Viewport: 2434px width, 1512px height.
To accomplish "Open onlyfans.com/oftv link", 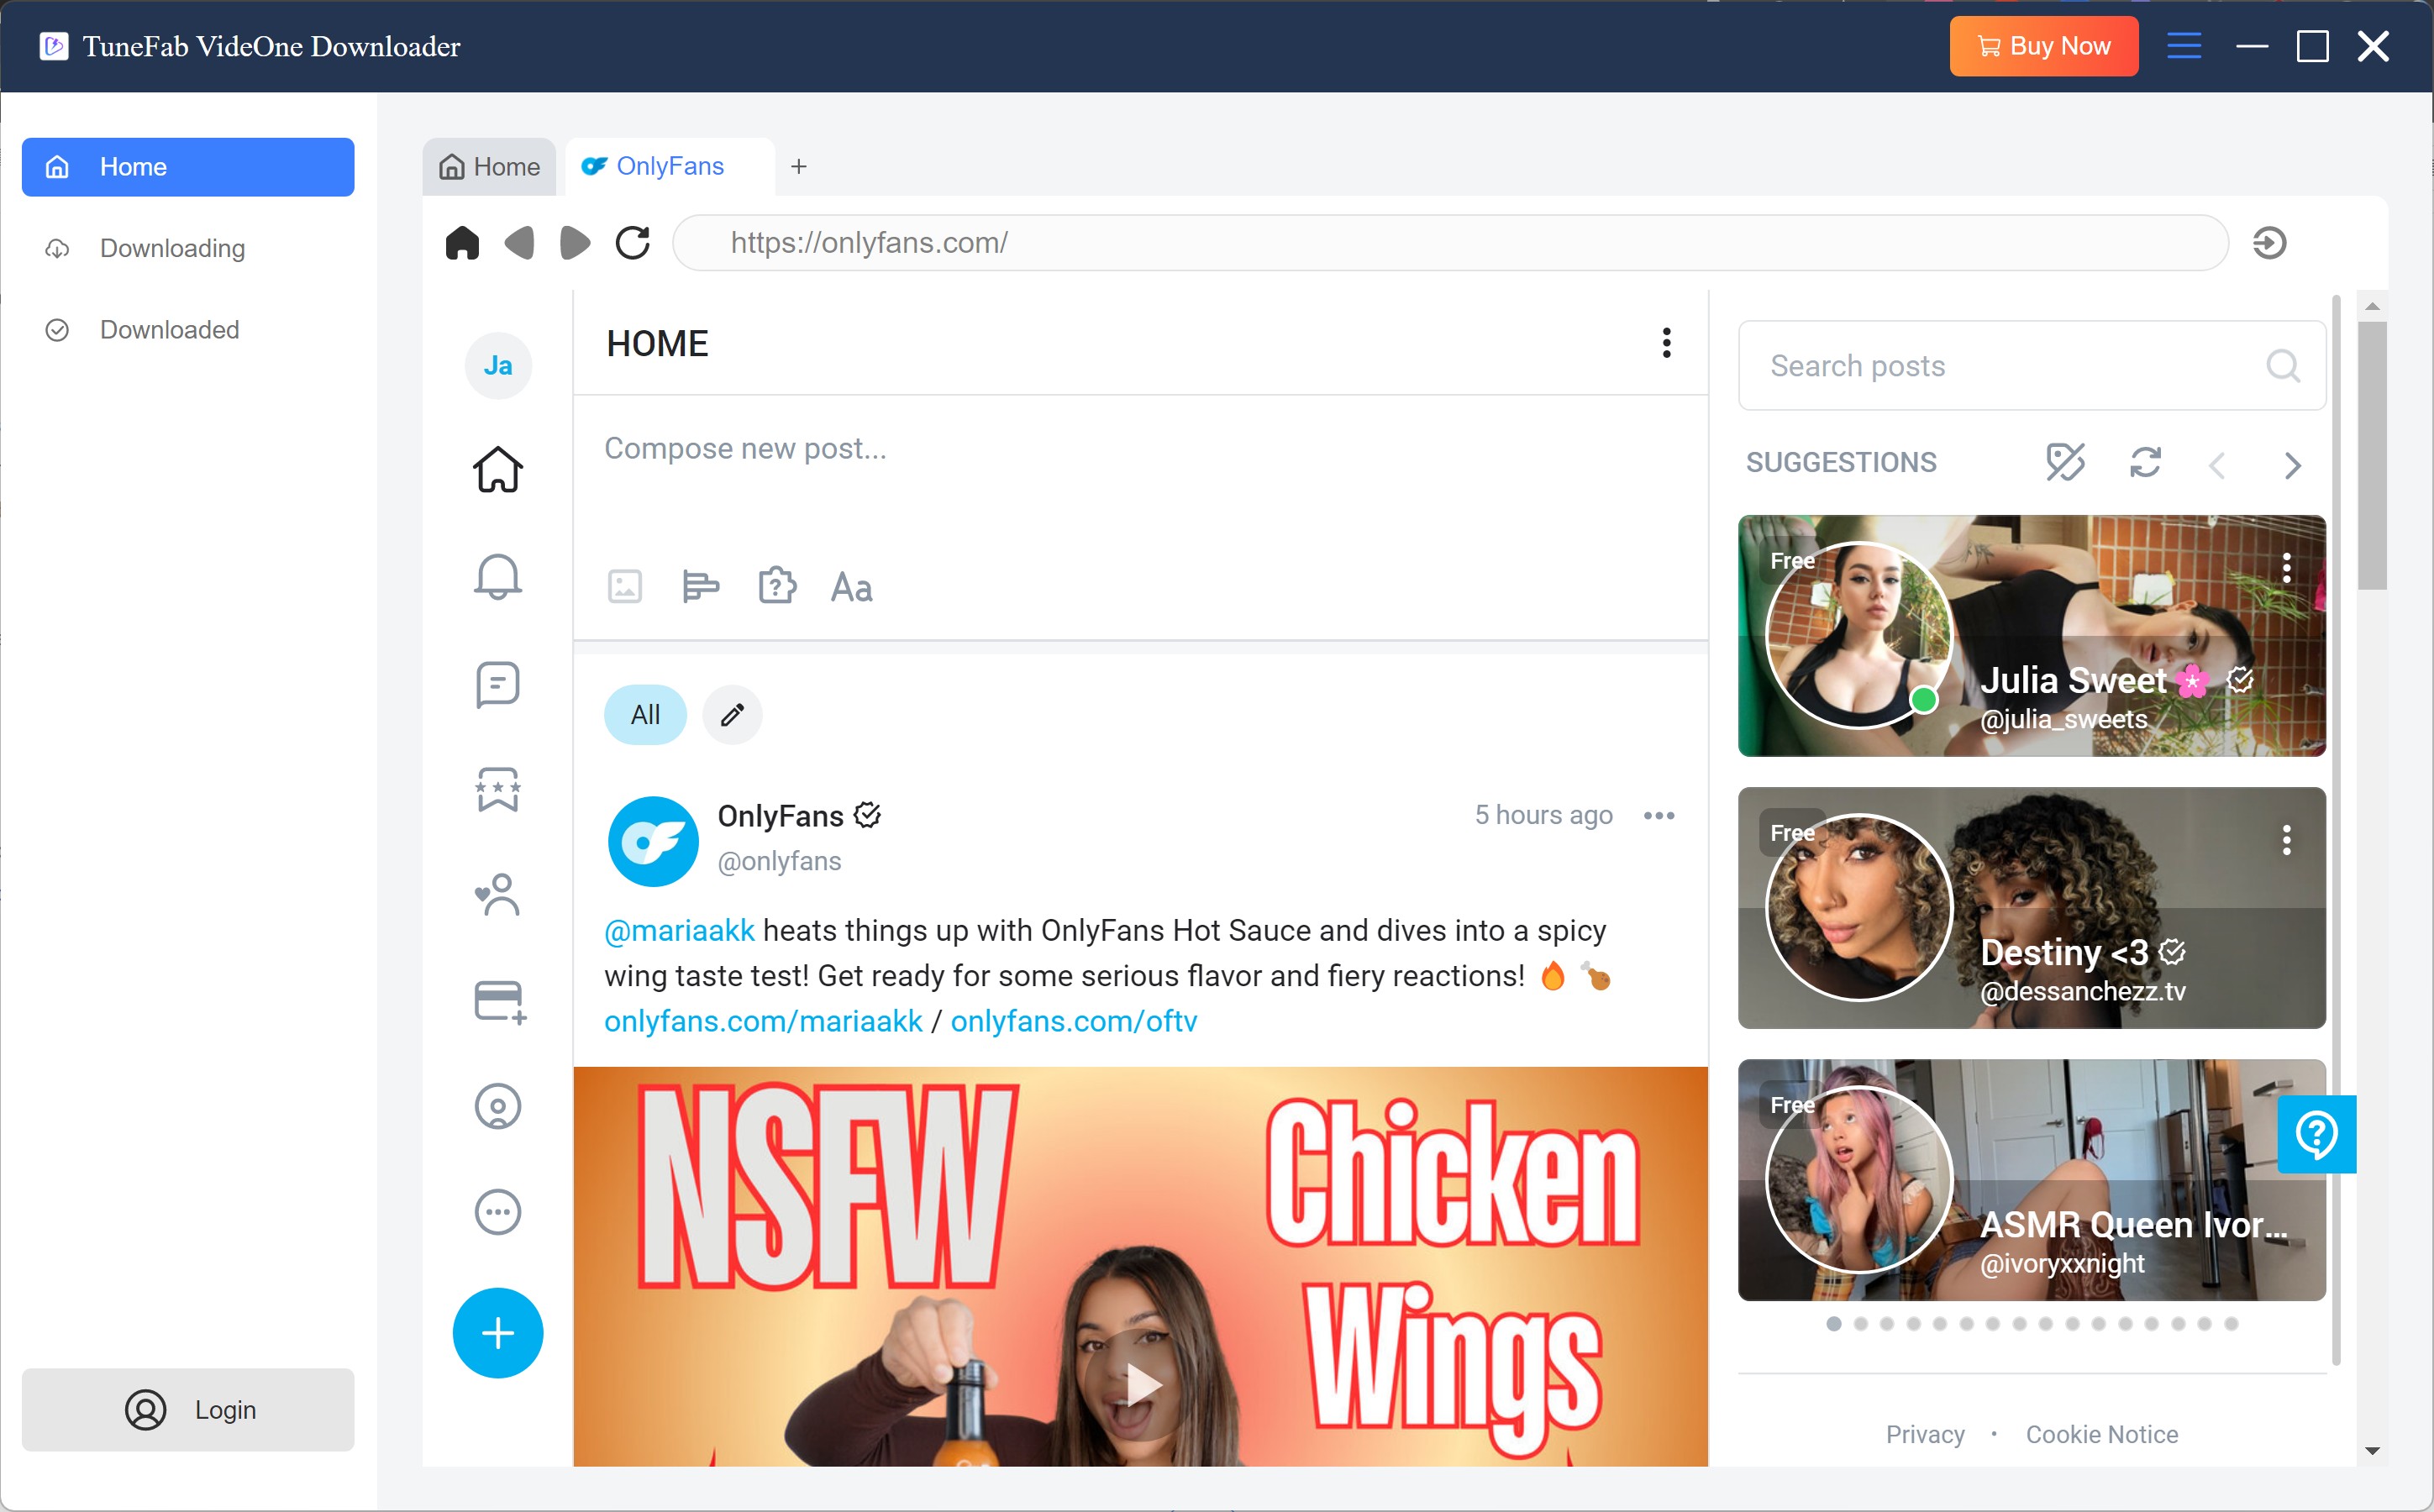I will click(x=1073, y=1021).
